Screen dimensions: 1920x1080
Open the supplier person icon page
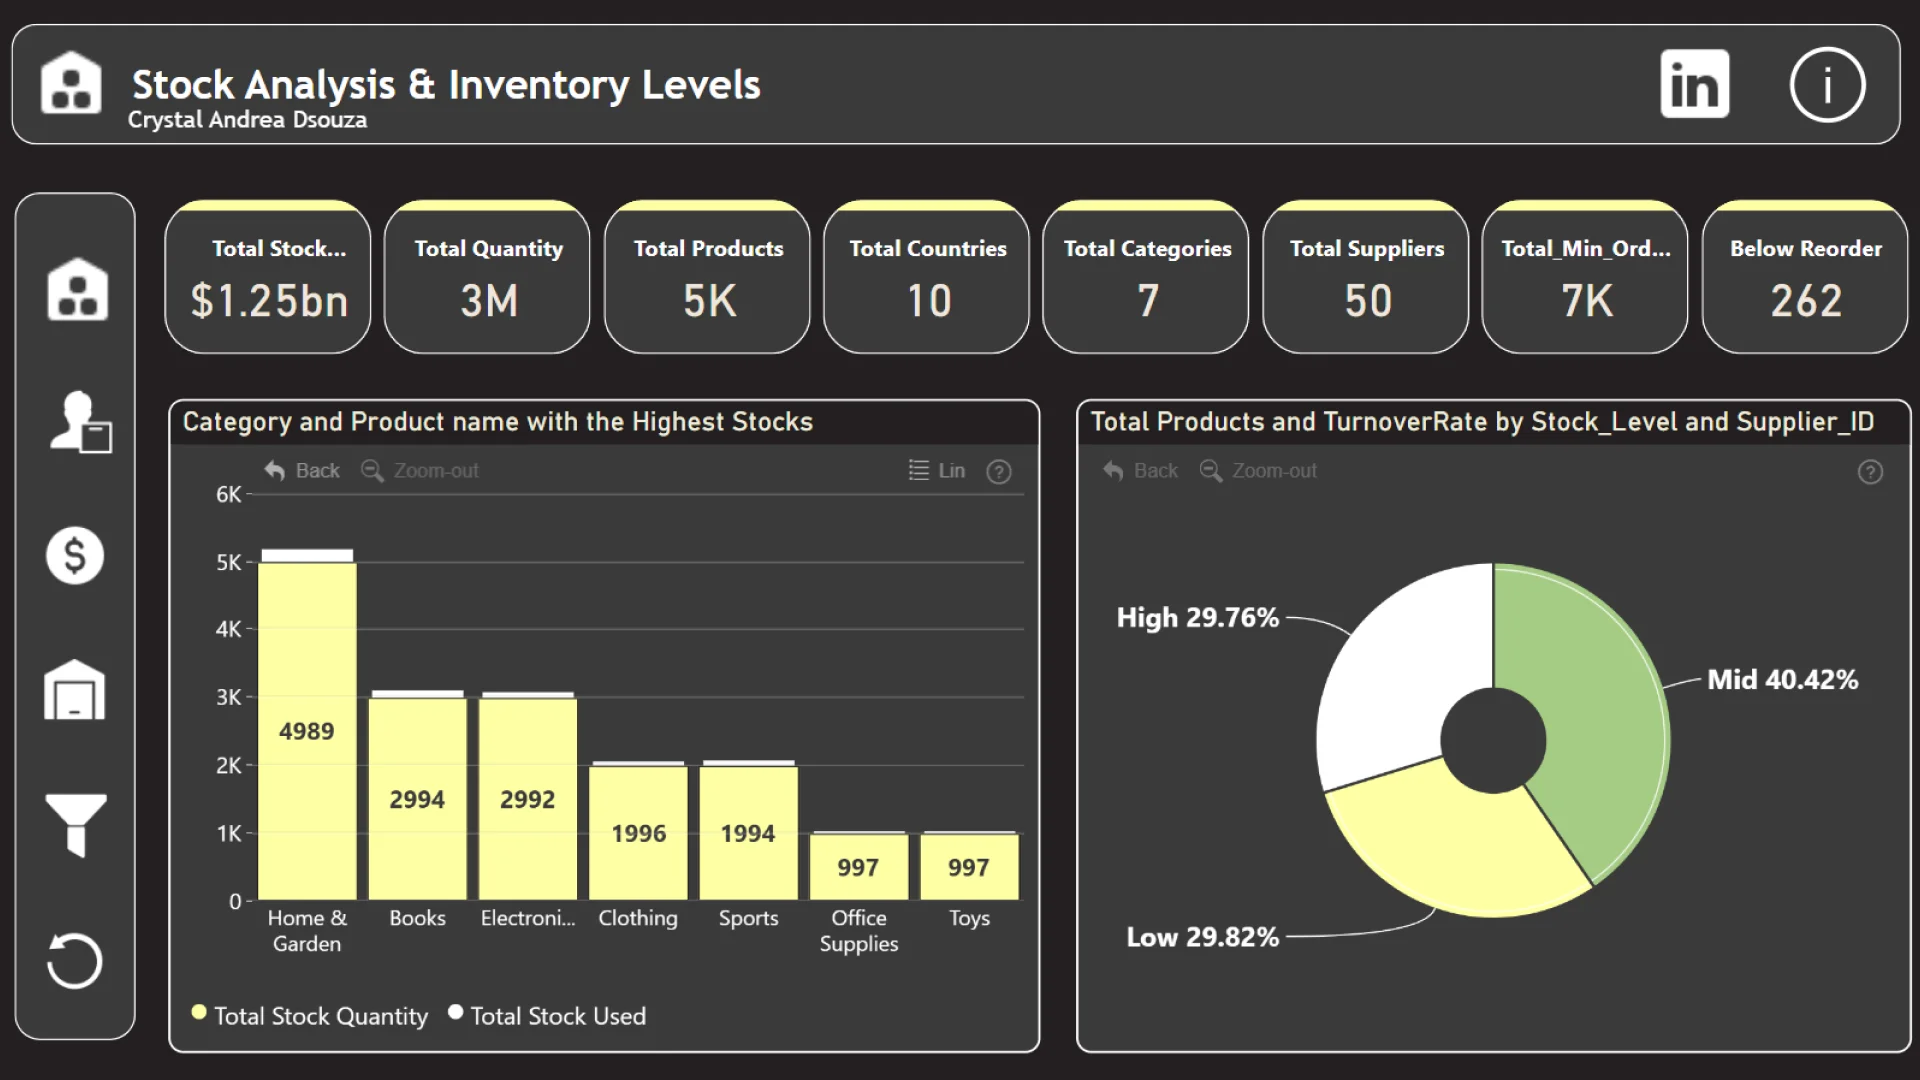(x=78, y=422)
